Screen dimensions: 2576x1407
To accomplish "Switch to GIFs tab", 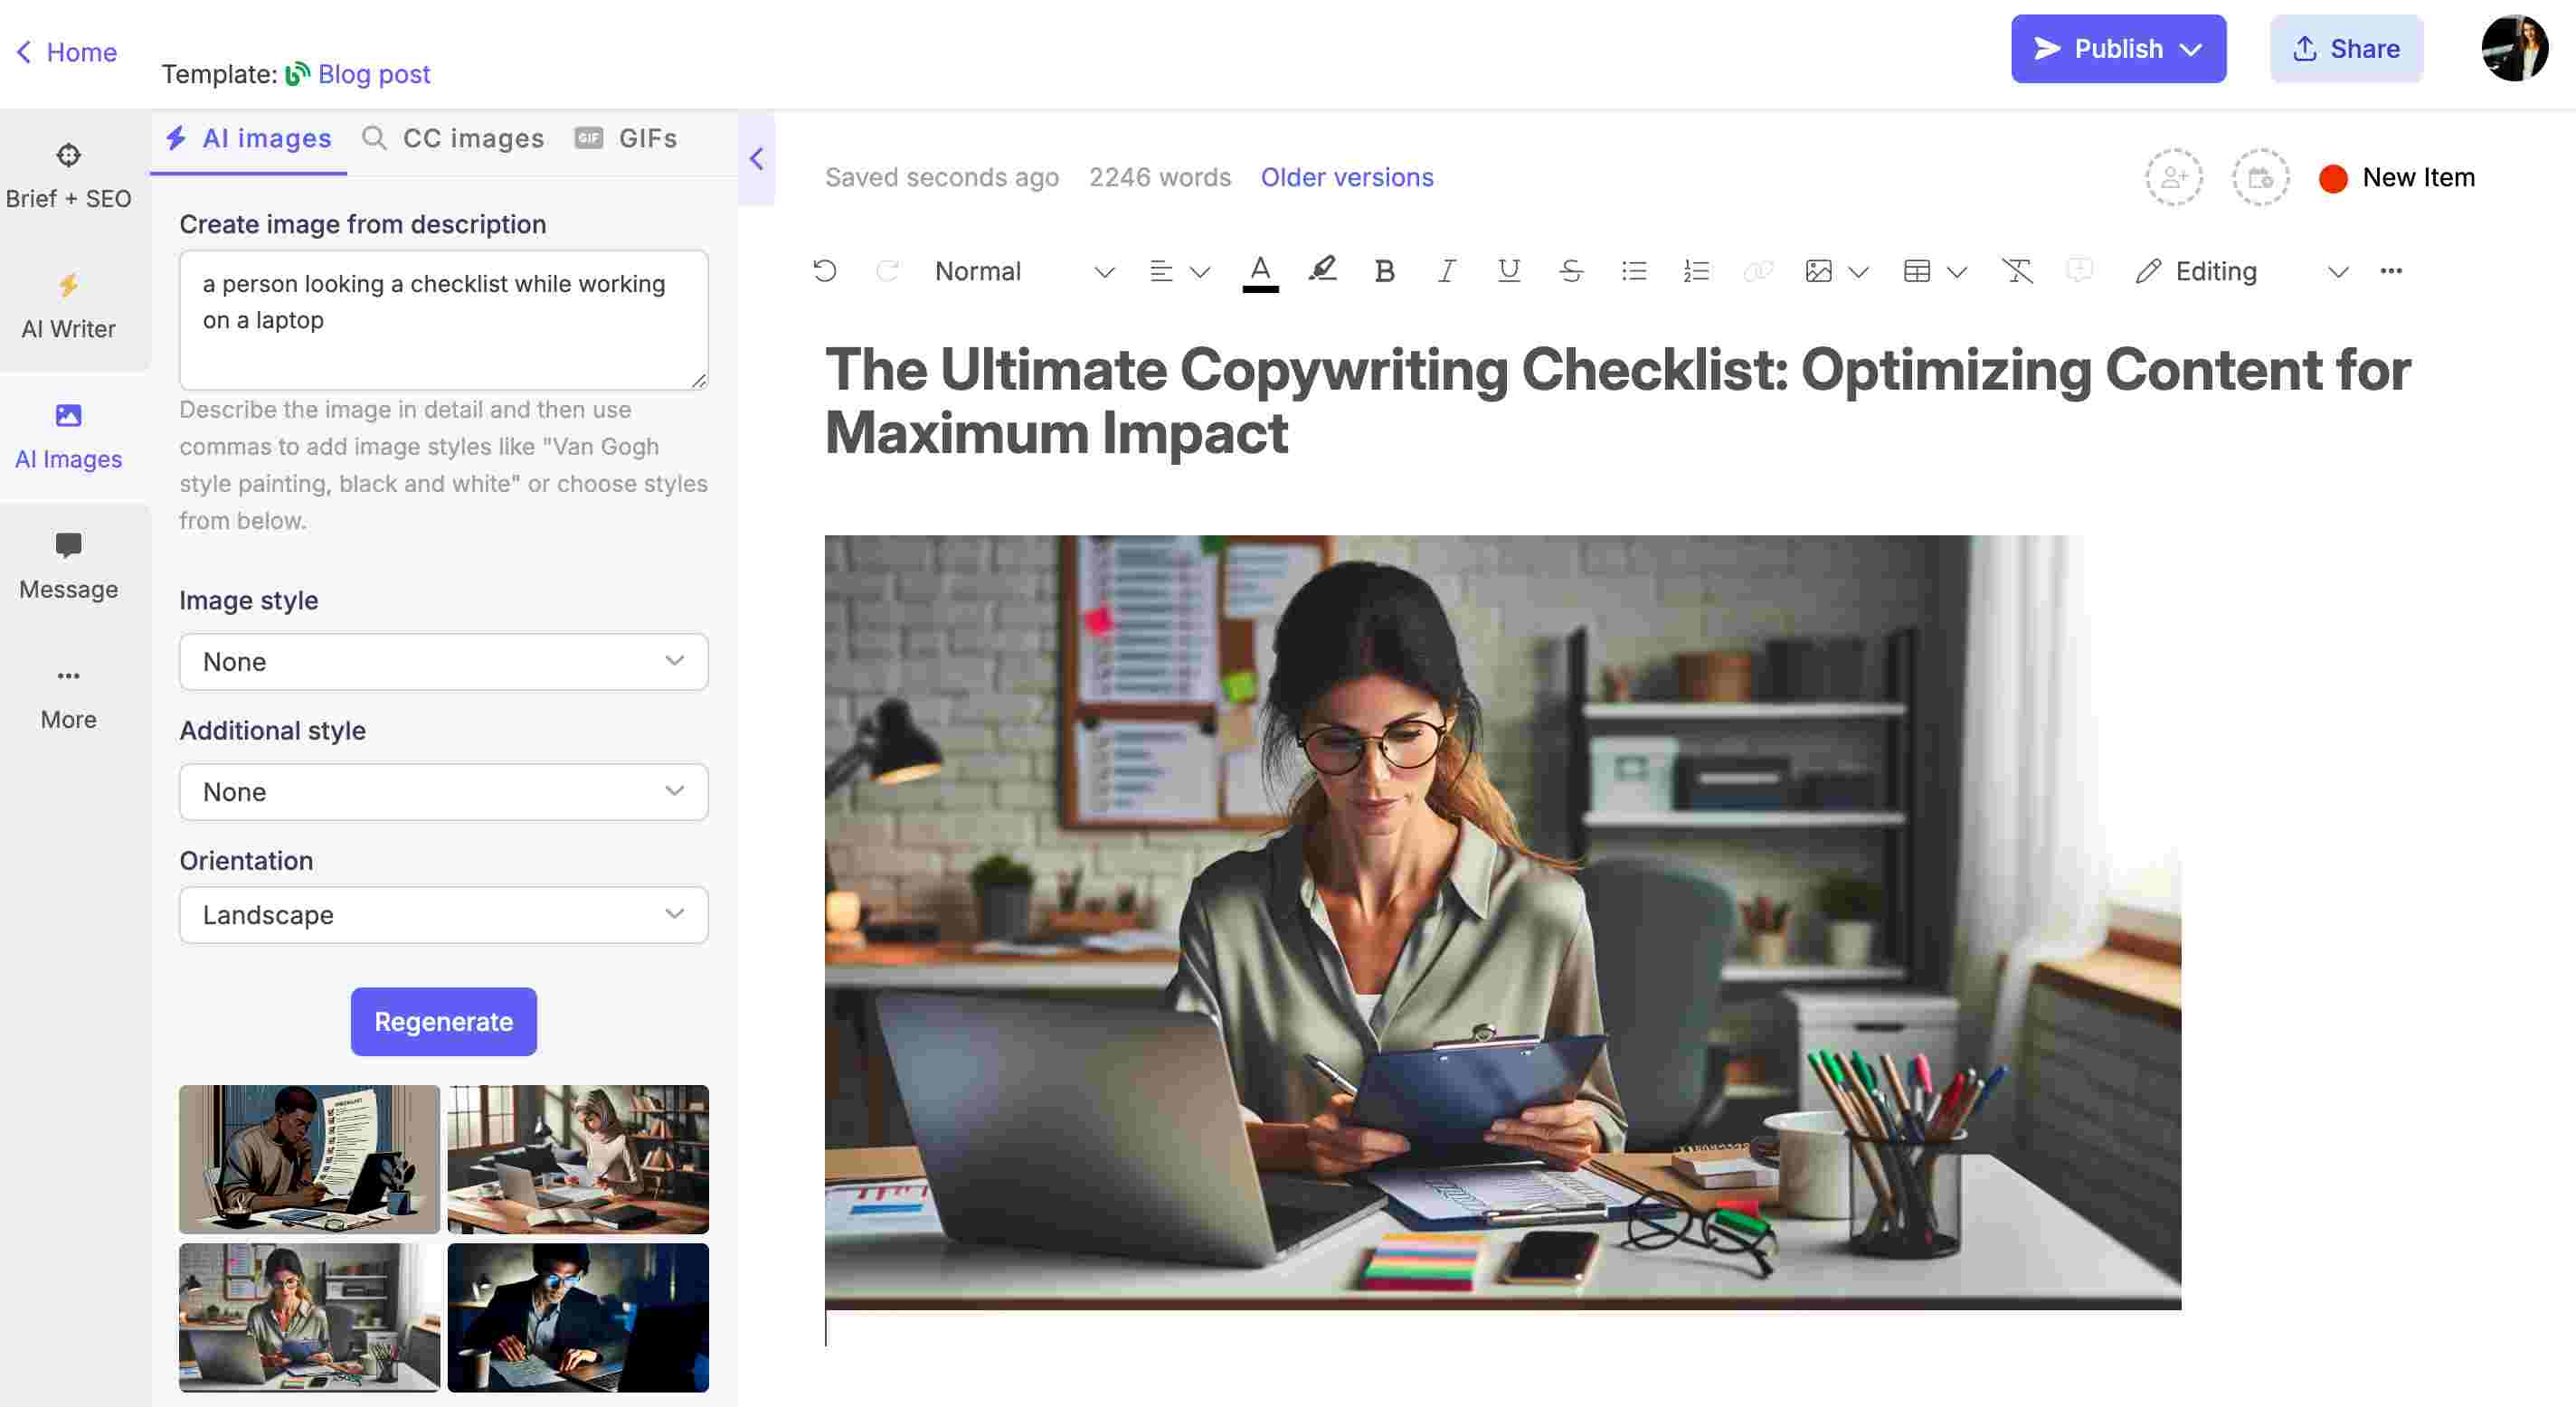I will (646, 137).
